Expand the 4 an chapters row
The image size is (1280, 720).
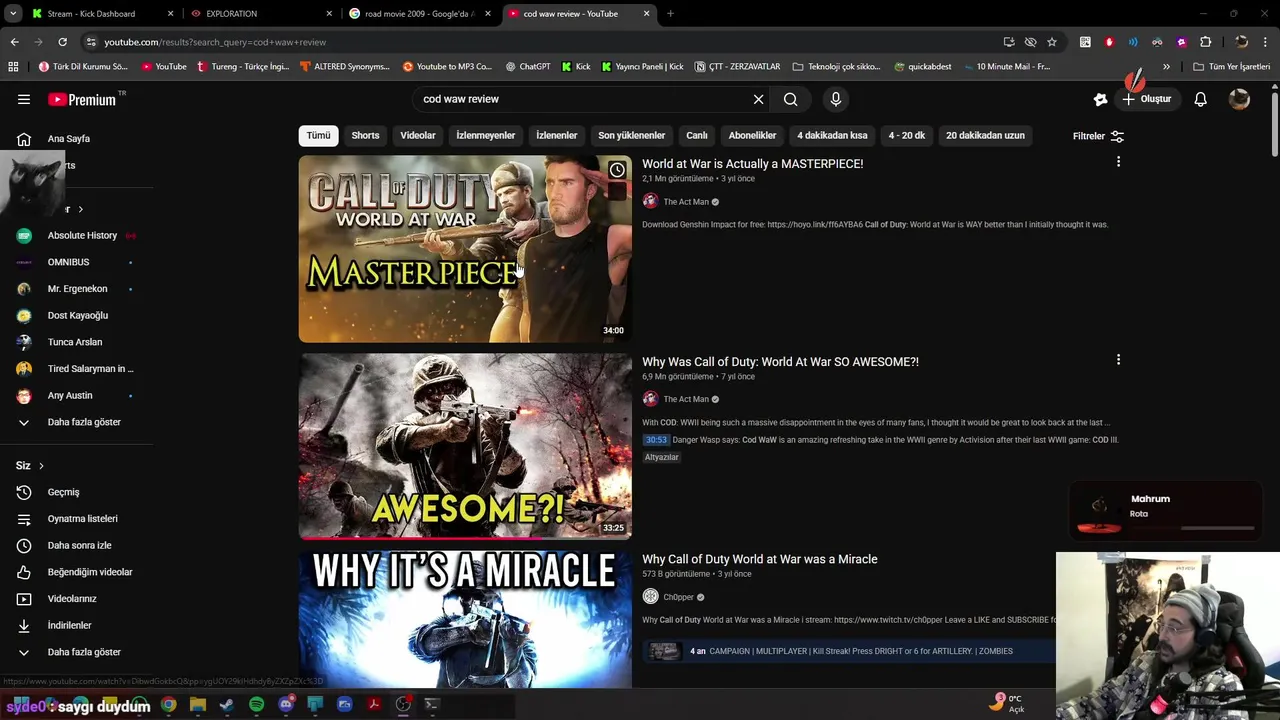[848, 651]
